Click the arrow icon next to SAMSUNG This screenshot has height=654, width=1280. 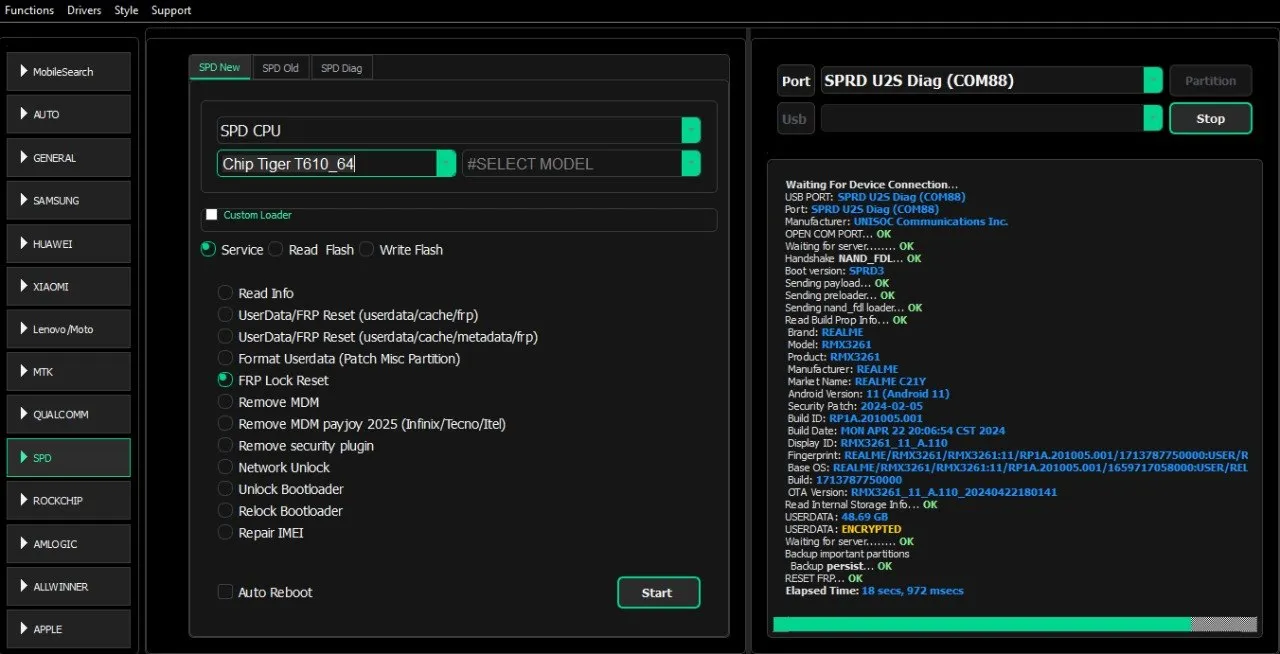pos(24,200)
